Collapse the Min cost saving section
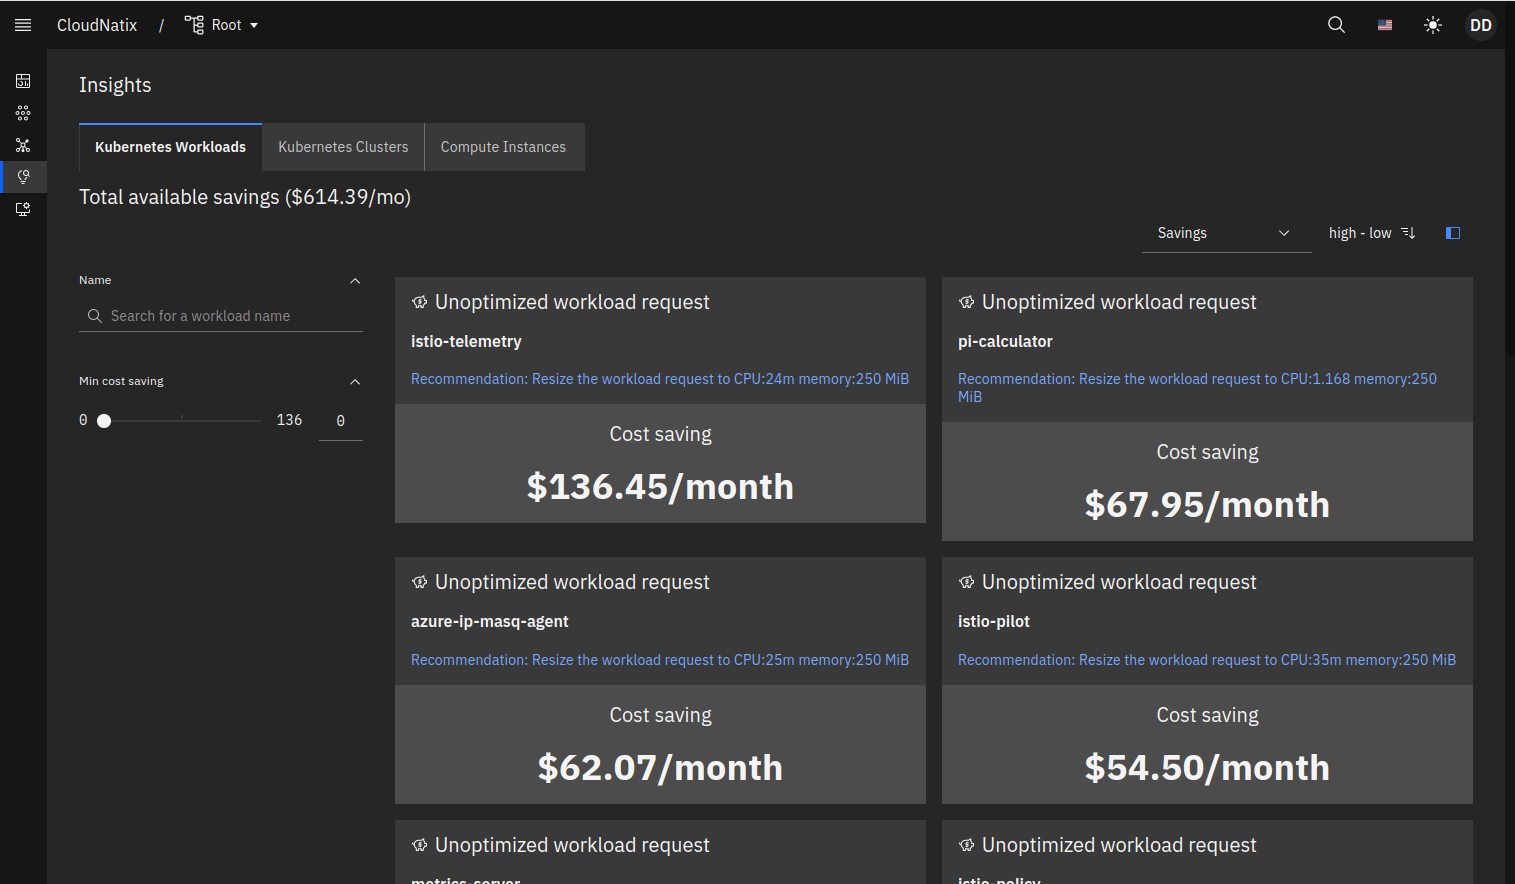This screenshot has height=884, width=1515. (x=355, y=382)
